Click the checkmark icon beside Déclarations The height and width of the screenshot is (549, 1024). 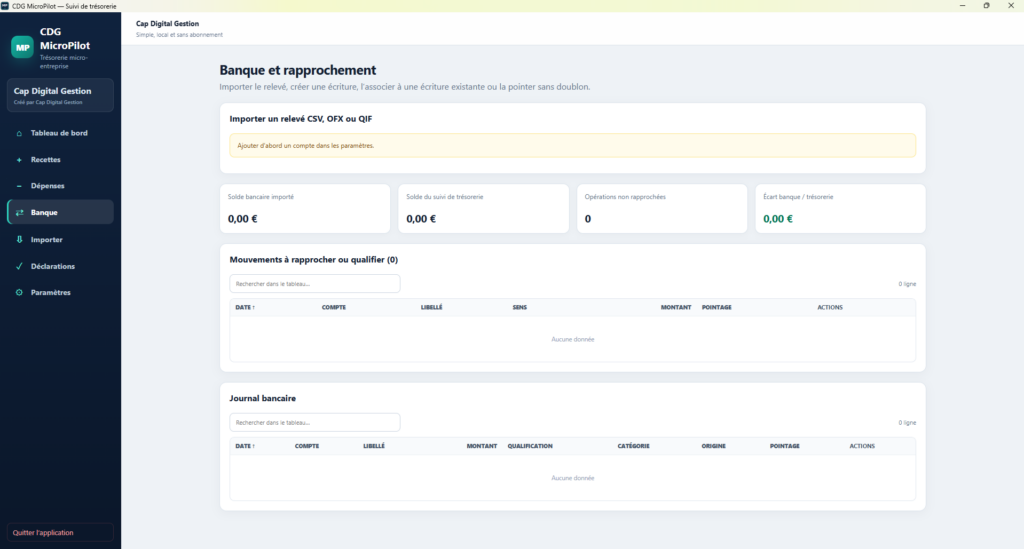(x=19, y=266)
